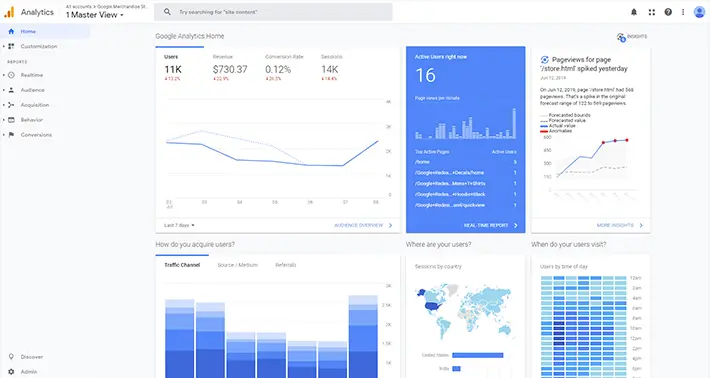Select the Sessions metric tab

pos(331,67)
